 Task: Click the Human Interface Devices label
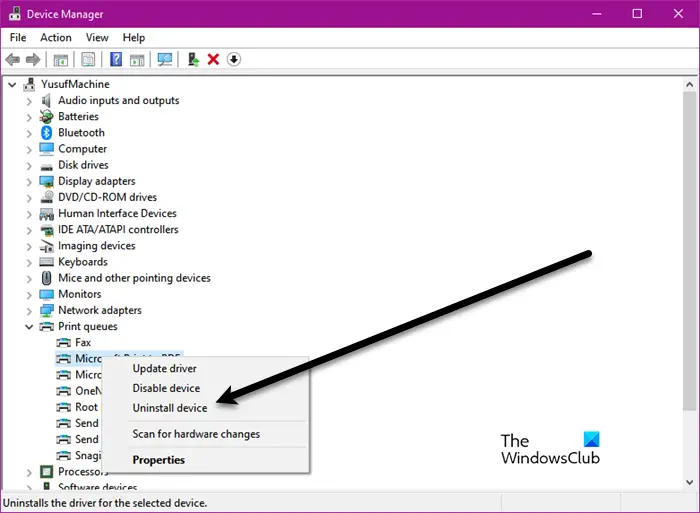pos(117,213)
